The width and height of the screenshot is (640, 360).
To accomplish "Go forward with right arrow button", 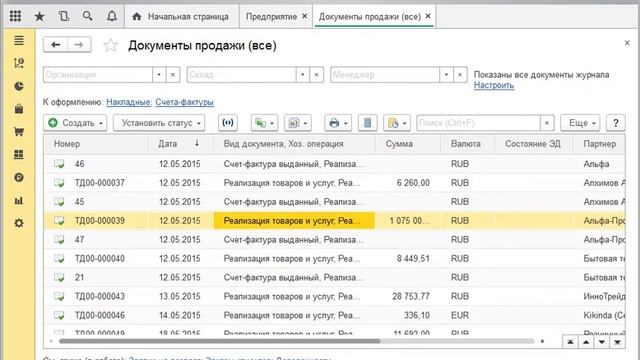I will tap(79, 44).
